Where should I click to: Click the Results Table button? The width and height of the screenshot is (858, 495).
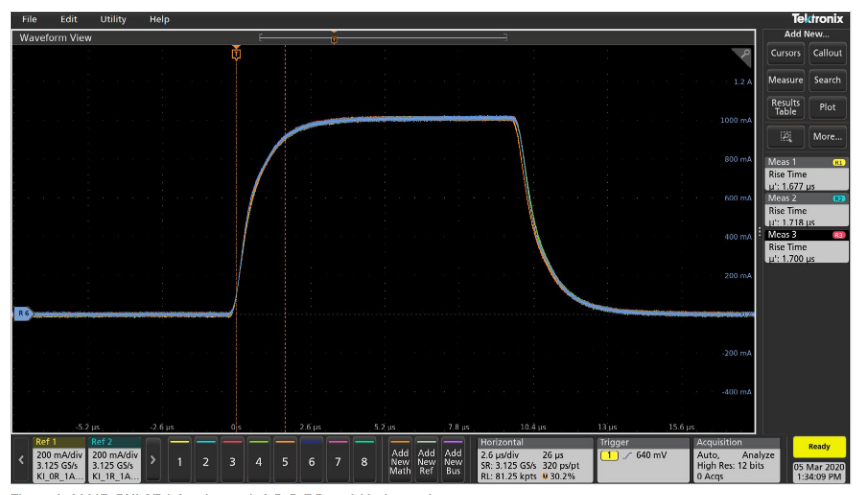pos(786,107)
